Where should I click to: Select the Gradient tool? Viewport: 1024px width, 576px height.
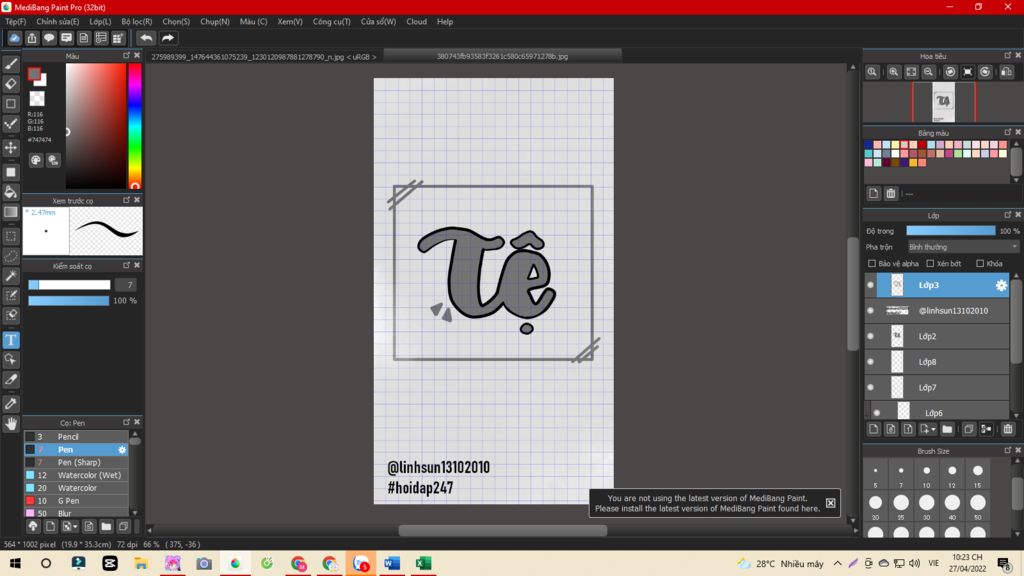point(11,212)
